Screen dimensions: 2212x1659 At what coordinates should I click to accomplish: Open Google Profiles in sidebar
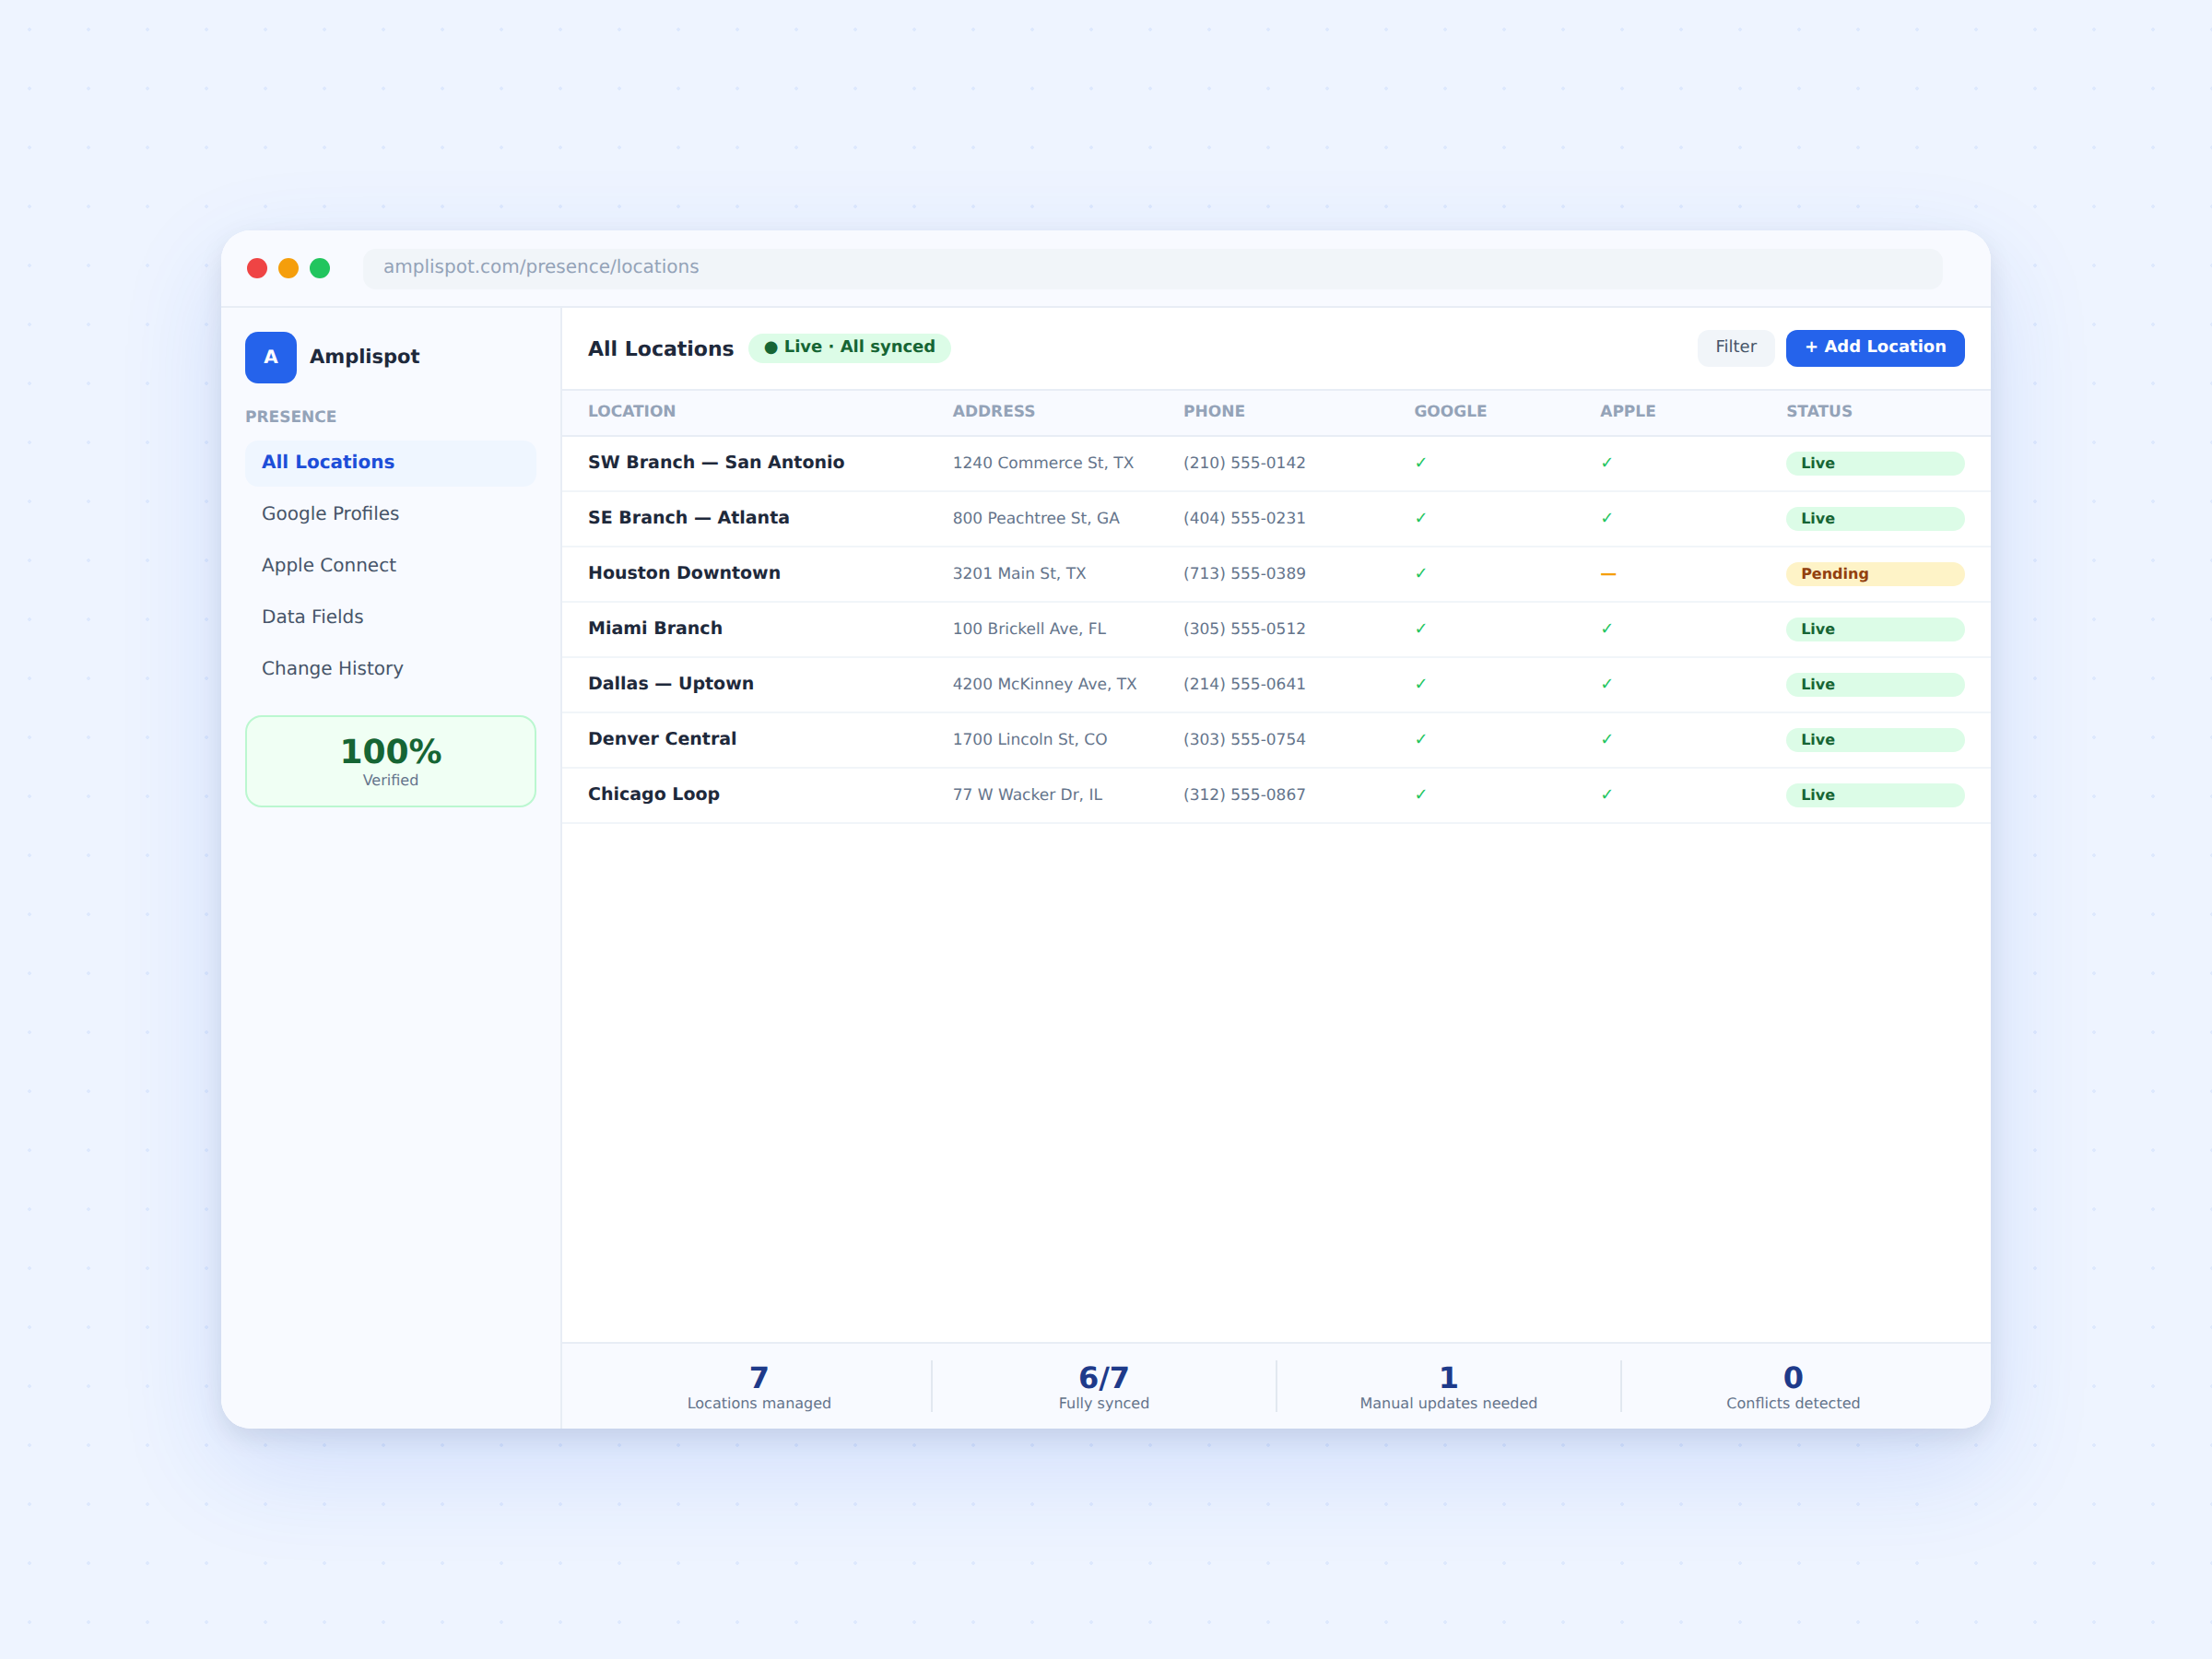tap(390, 514)
